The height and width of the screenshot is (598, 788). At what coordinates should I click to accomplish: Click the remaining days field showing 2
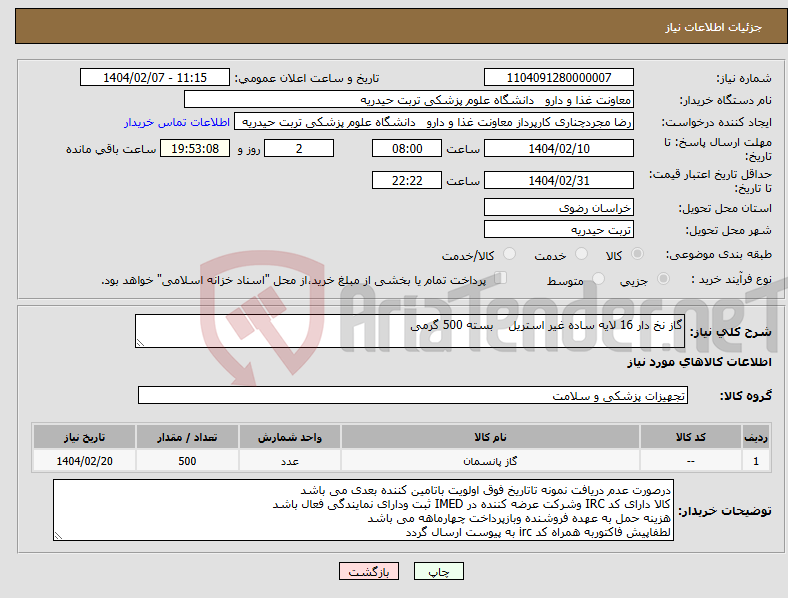(299, 148)
